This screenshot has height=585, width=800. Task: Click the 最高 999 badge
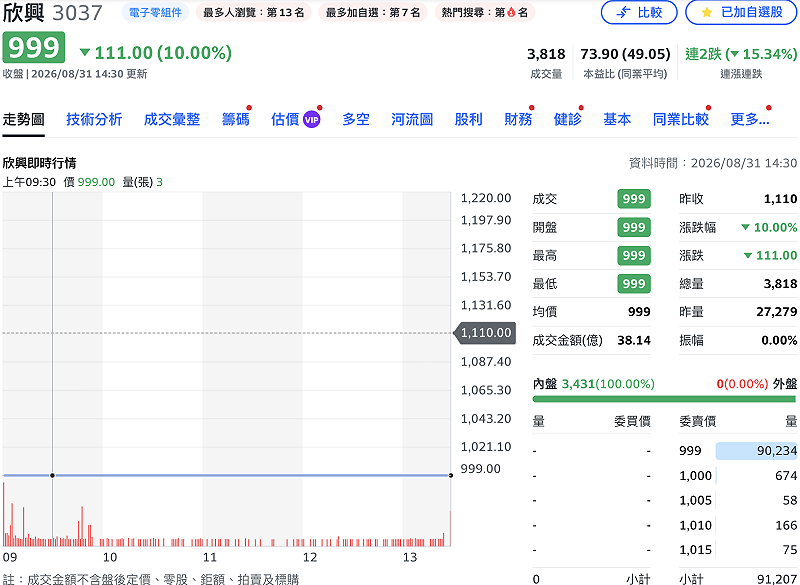[x=634, y=255]
